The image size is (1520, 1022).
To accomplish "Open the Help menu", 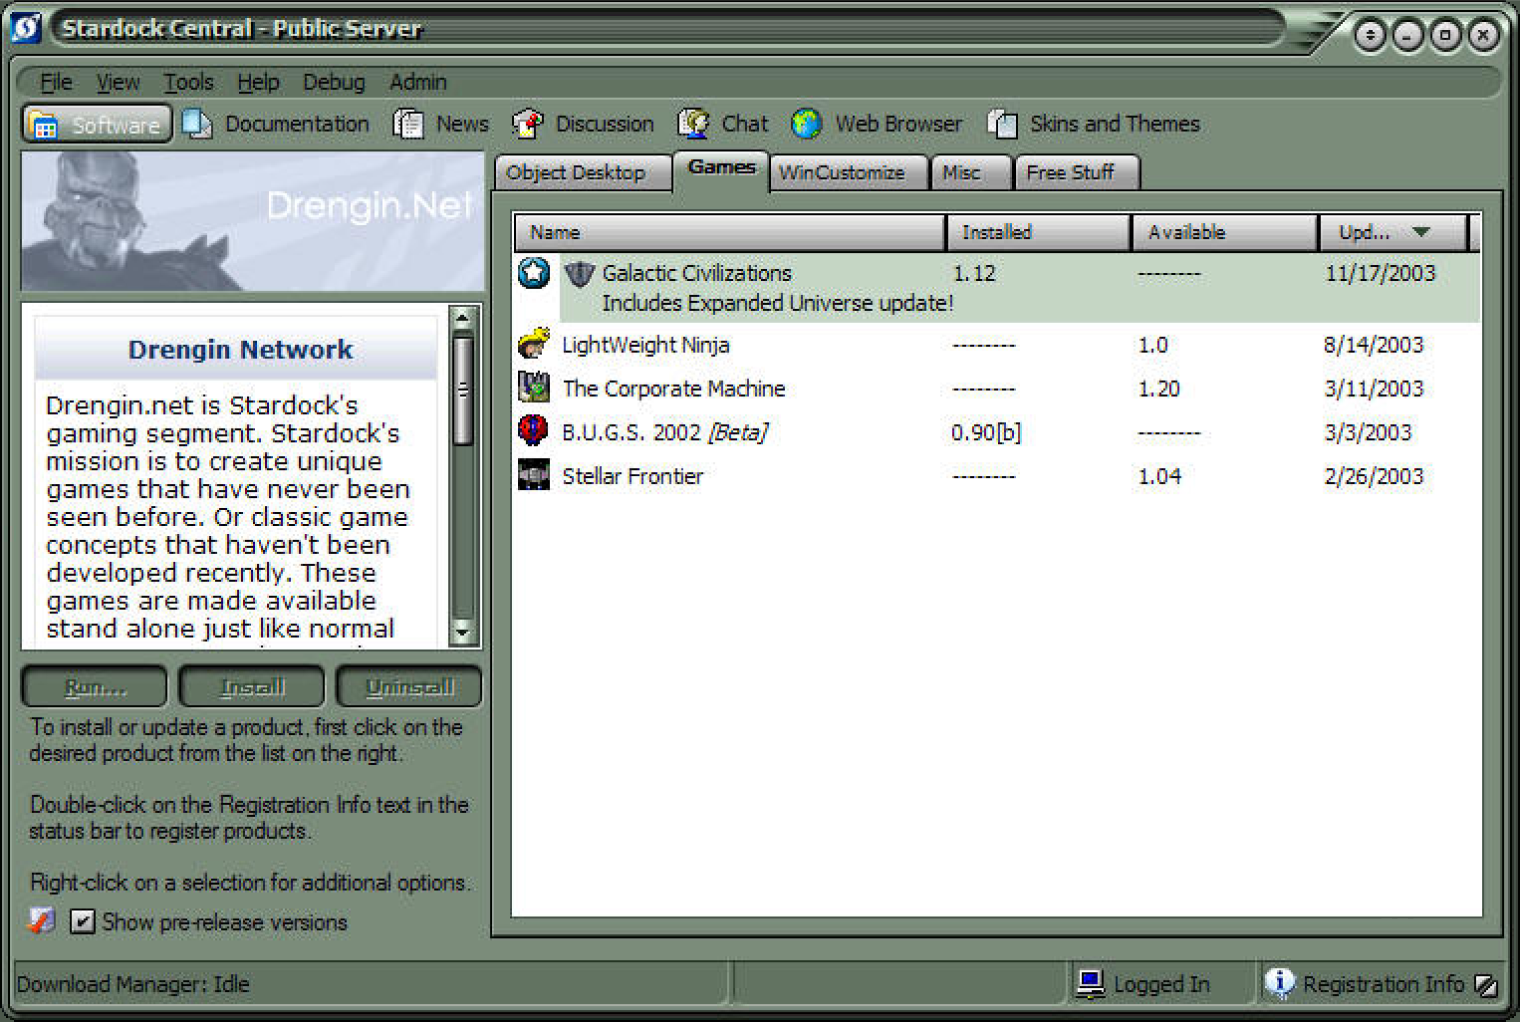I will (258, 82).
